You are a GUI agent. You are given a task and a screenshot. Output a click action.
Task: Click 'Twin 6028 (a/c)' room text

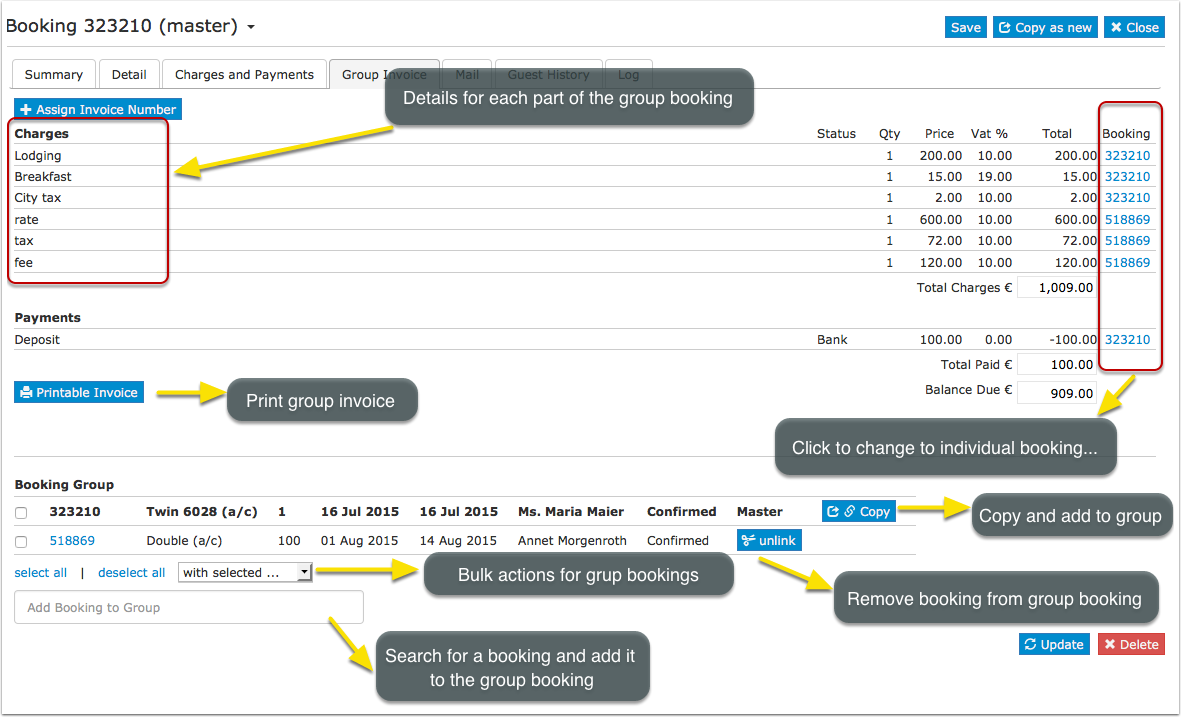[202, 512]
